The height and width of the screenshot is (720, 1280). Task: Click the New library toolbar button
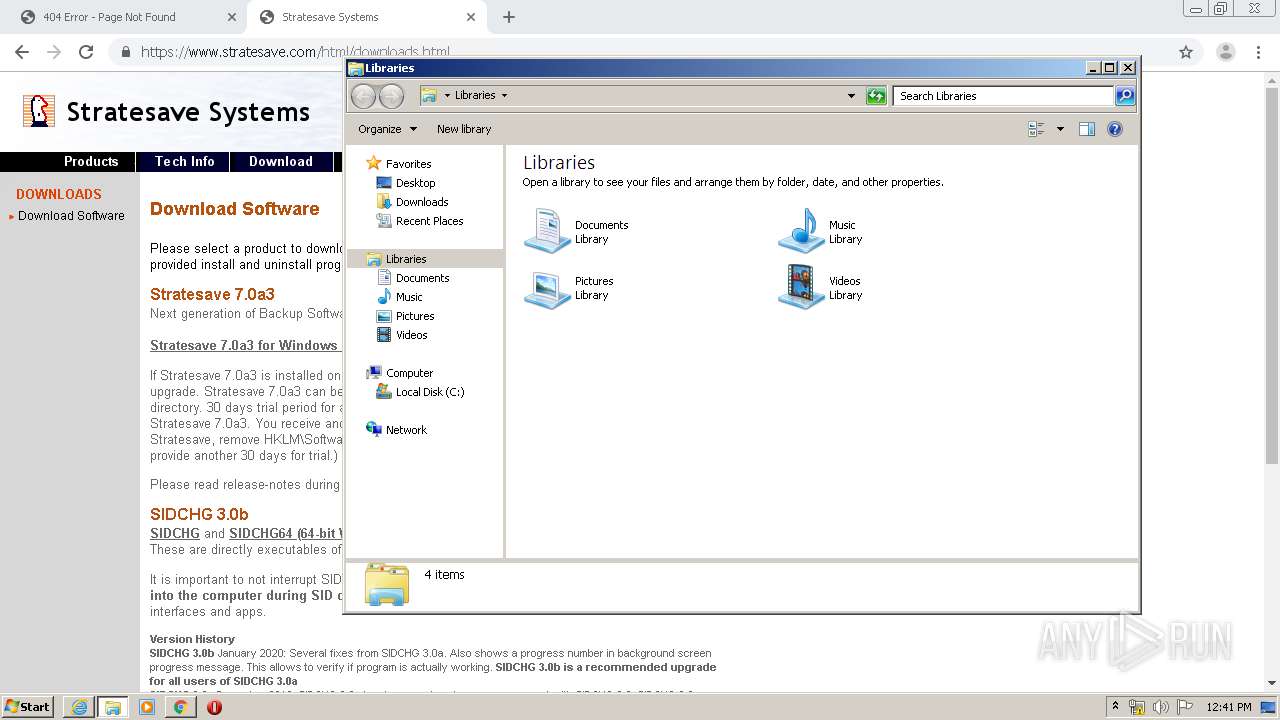[464, 129]
